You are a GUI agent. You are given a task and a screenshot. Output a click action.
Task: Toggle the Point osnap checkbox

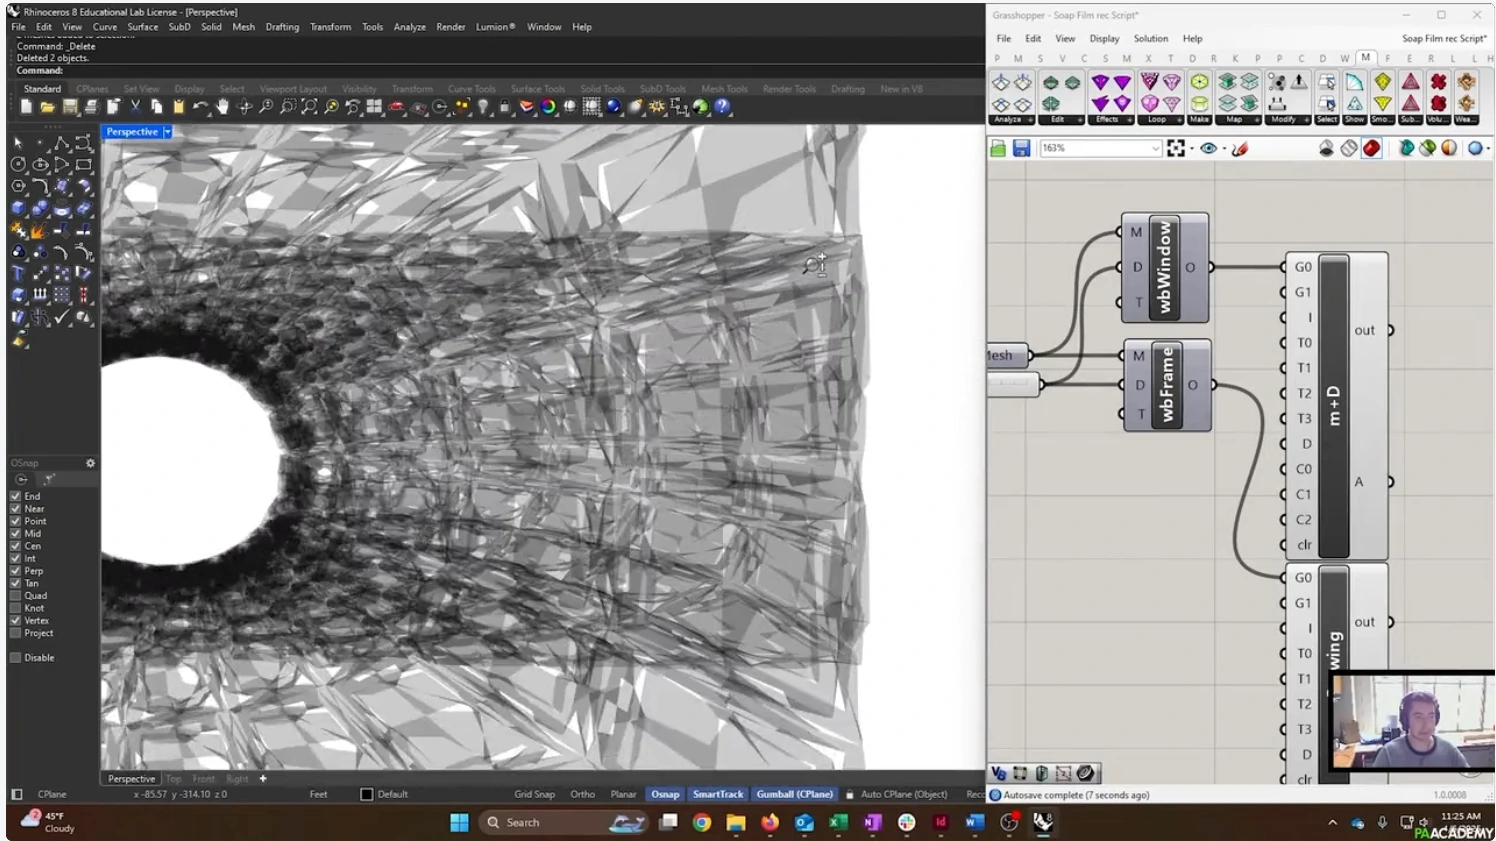15,521
